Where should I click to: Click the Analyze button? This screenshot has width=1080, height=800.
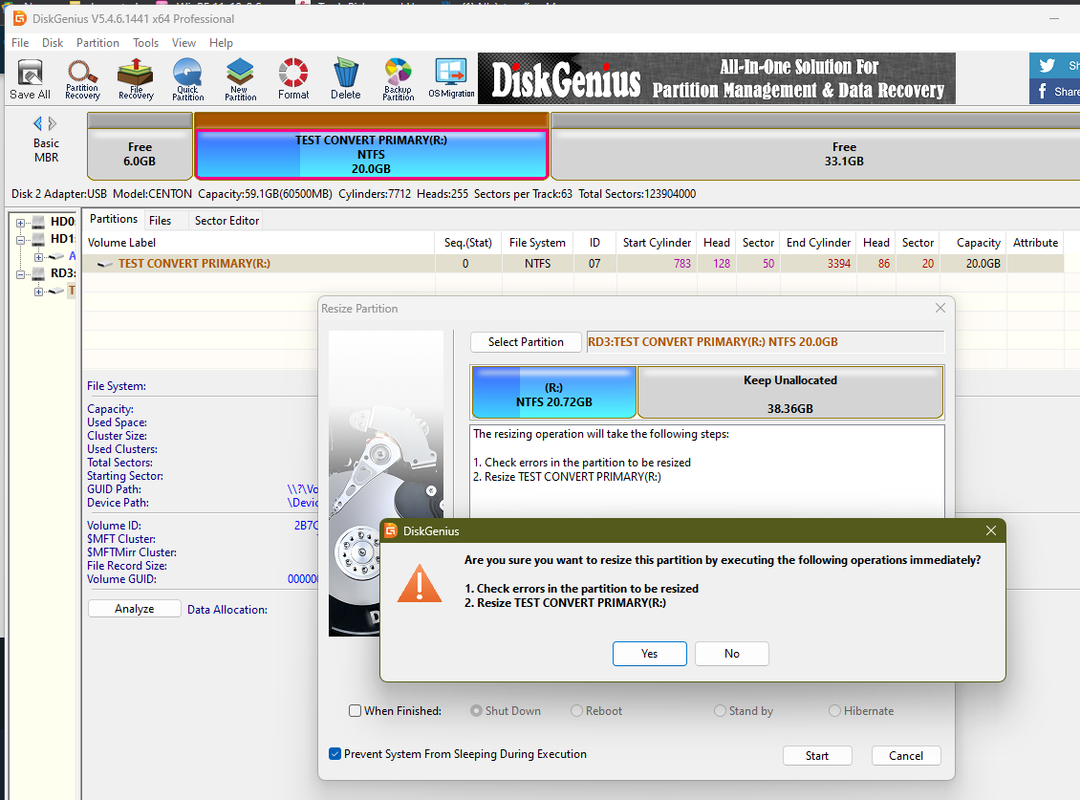pyautogui.click(x=134, y=608)
